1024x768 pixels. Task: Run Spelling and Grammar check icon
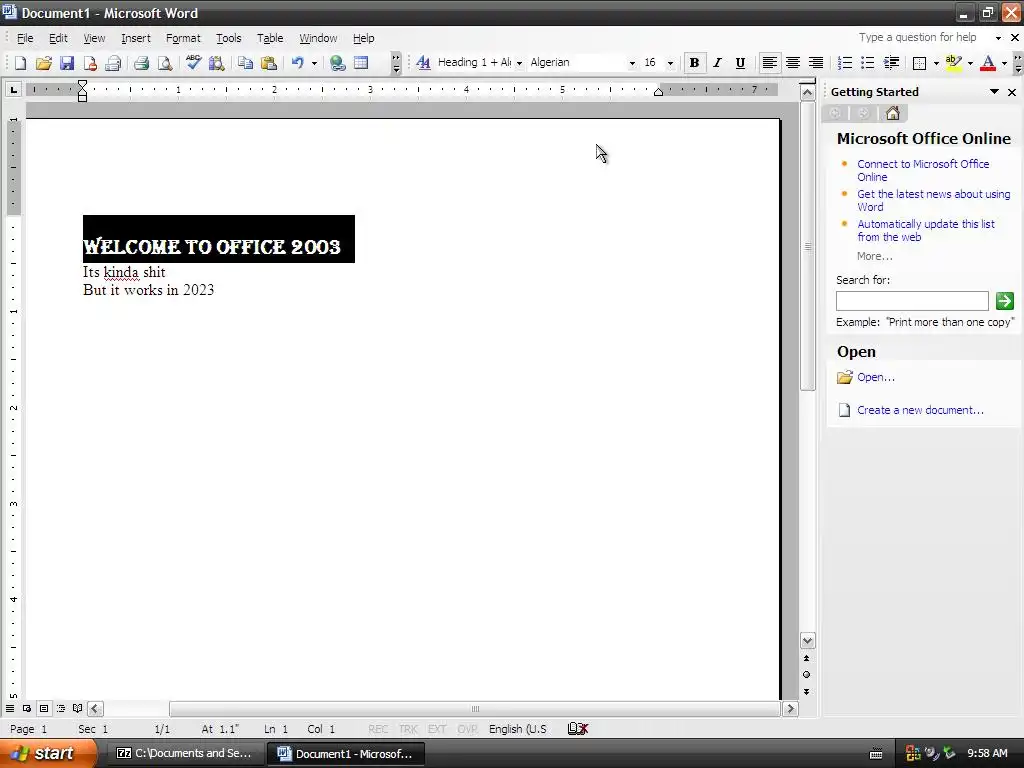pos(193,63)
